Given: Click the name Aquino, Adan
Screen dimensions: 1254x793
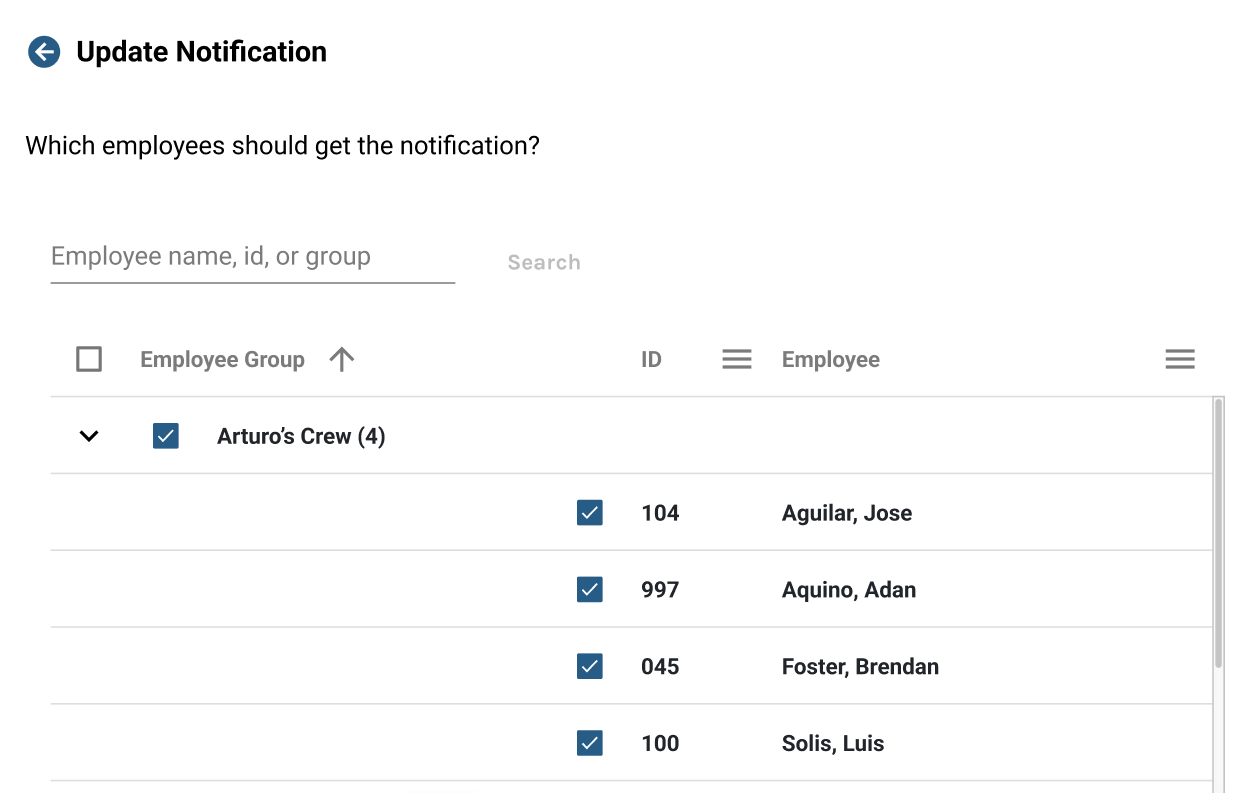Looking at the screenshot, I should pyautogui.click(x=849, y=590).
